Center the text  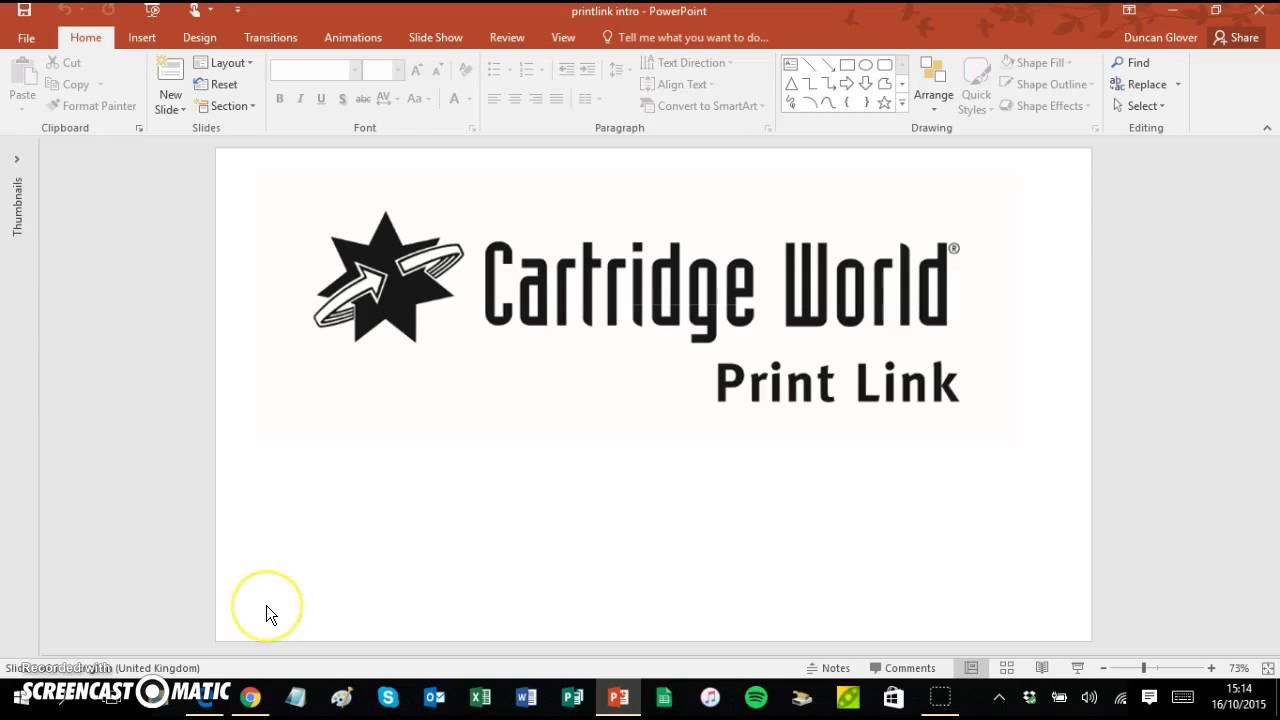click(515, 99)
